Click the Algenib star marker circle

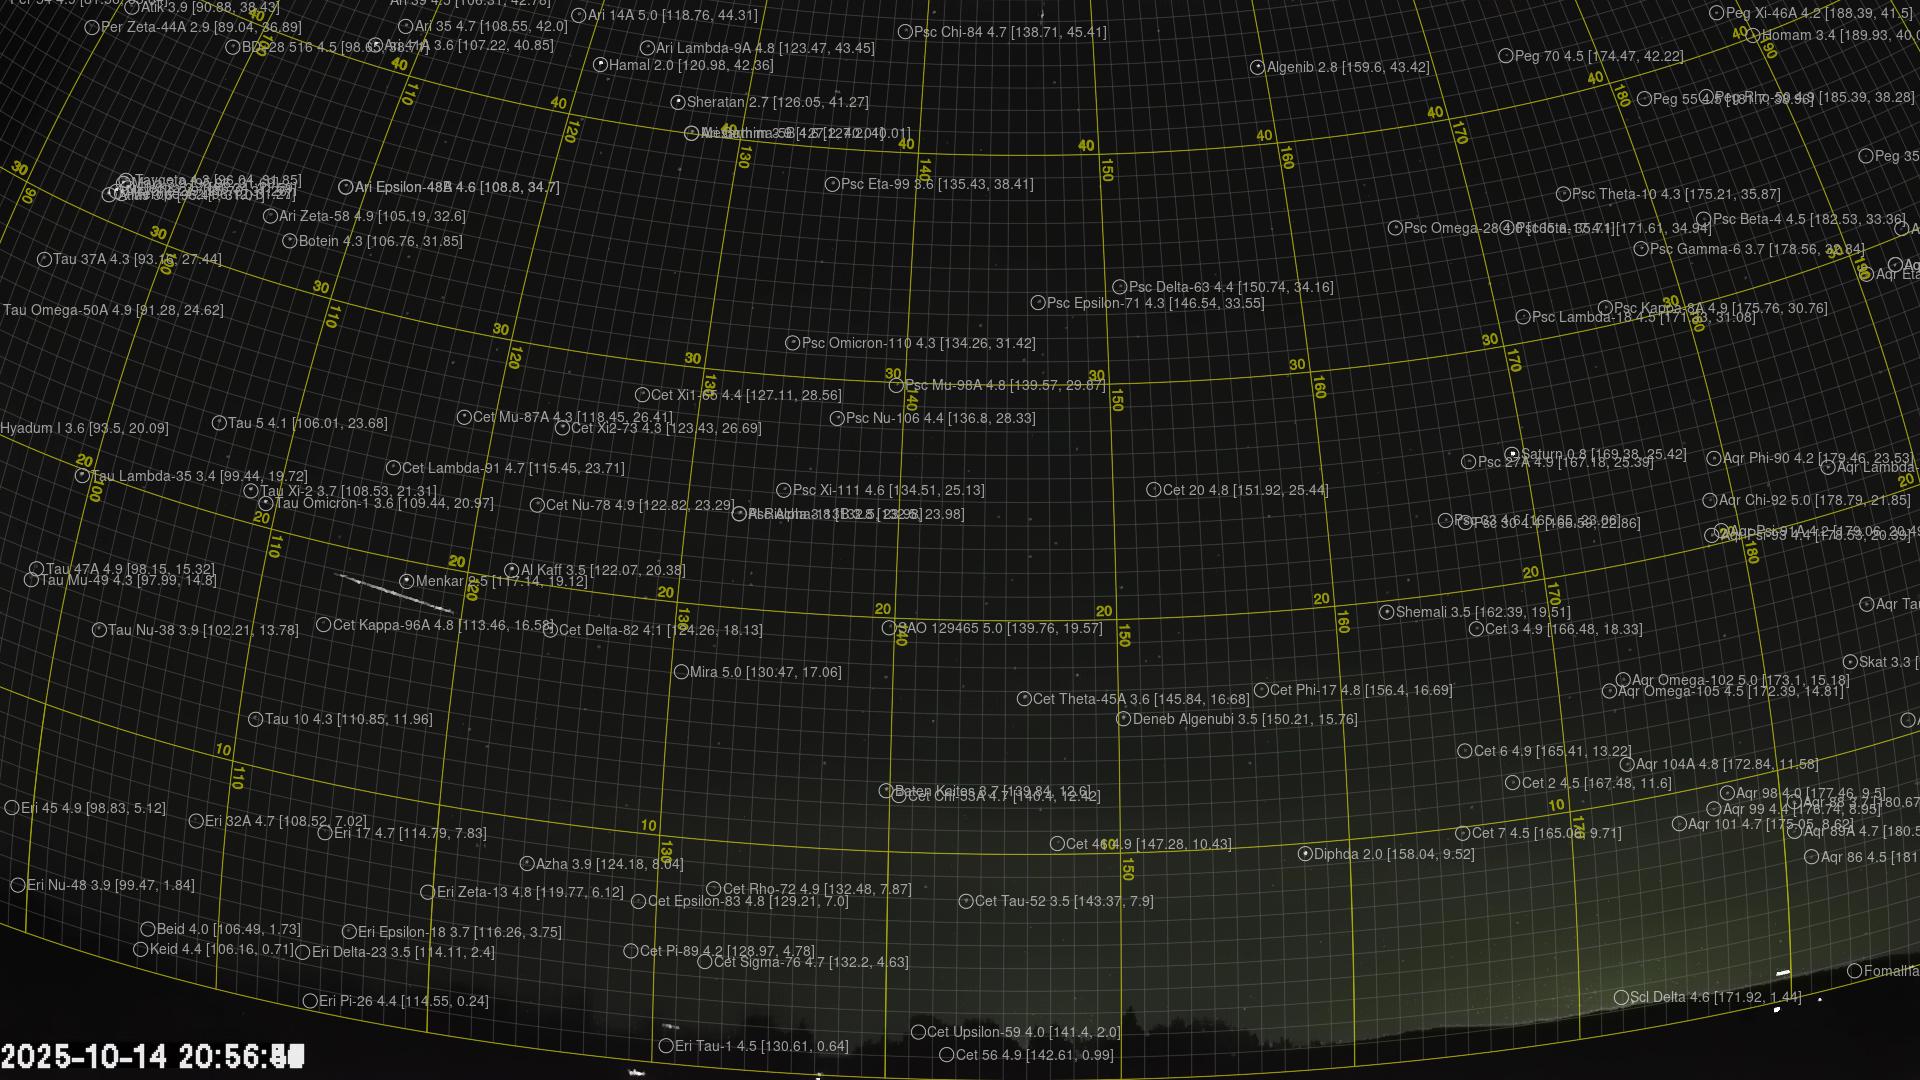tap(1258, 67)
